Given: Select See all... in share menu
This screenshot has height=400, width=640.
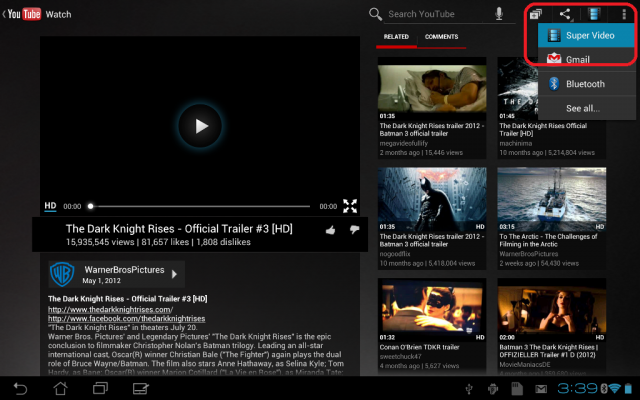Looking at the screenshot, I should [x=586, y=108].
